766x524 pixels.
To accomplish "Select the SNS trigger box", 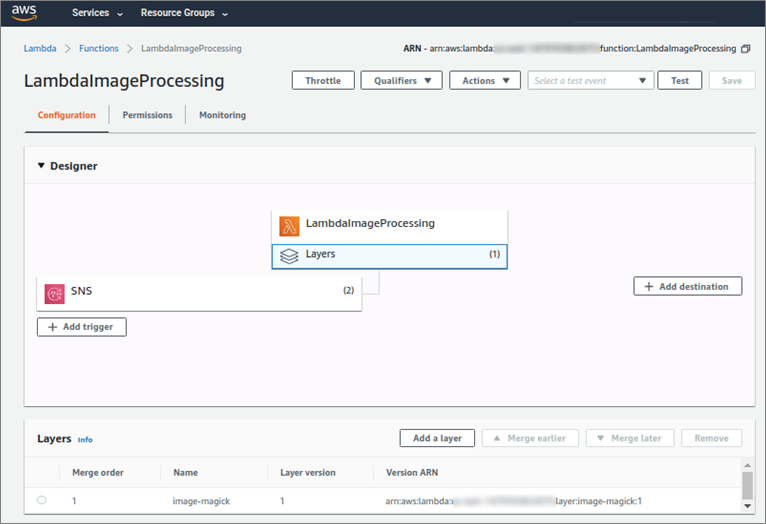I will 199,293.
